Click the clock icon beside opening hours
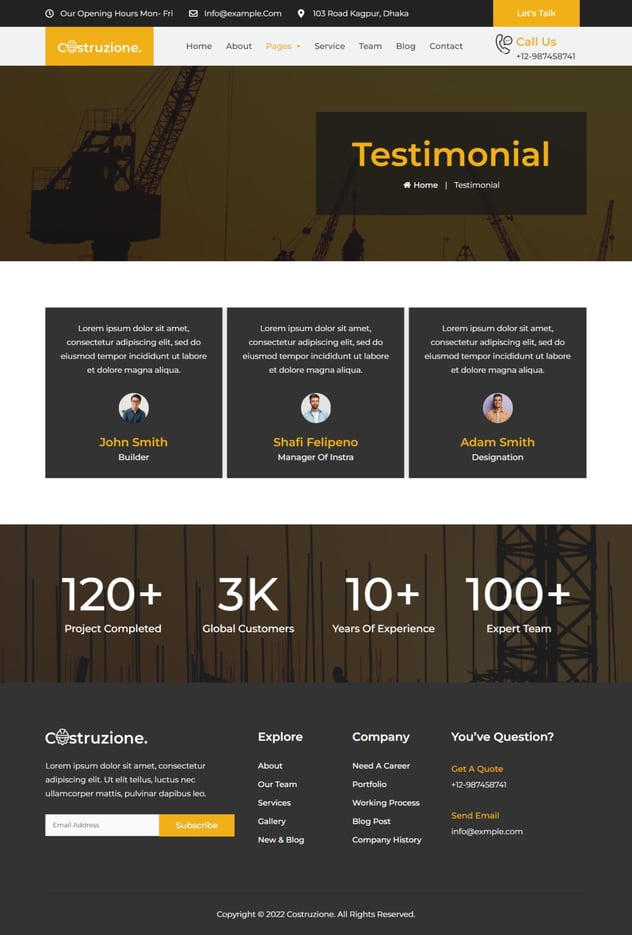632x935 pixels. [x=49, y=14]
